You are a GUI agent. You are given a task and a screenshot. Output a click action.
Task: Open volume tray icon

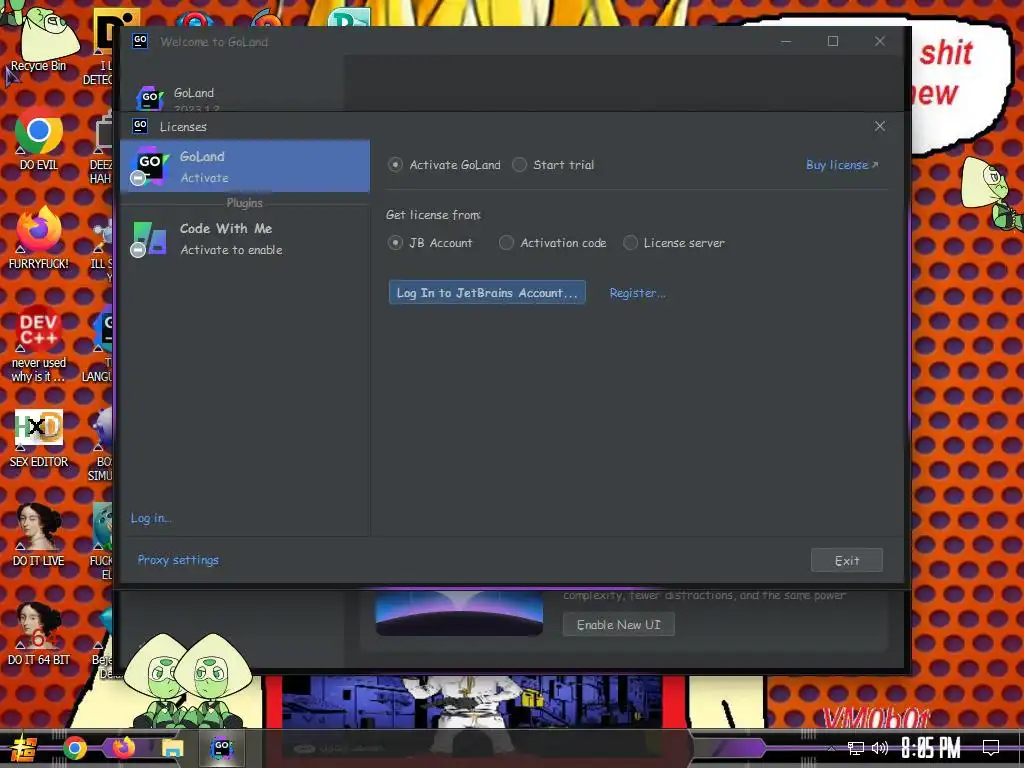880,748
